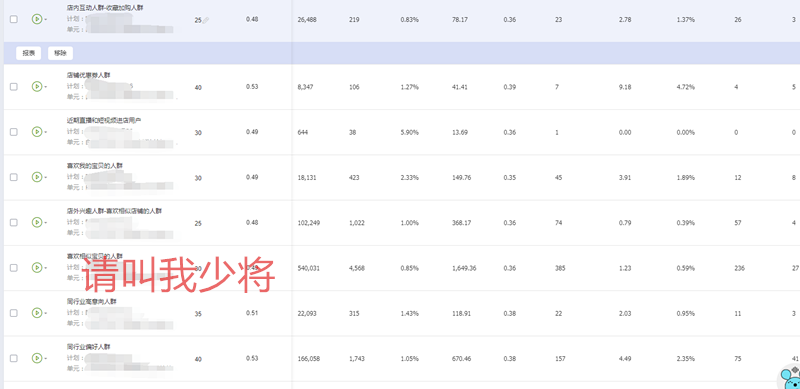The height and width of the screenshot is (389, 800).
Task: Tick the checkbox for 店铺优惠券人群 row
Action: (14, 87)
